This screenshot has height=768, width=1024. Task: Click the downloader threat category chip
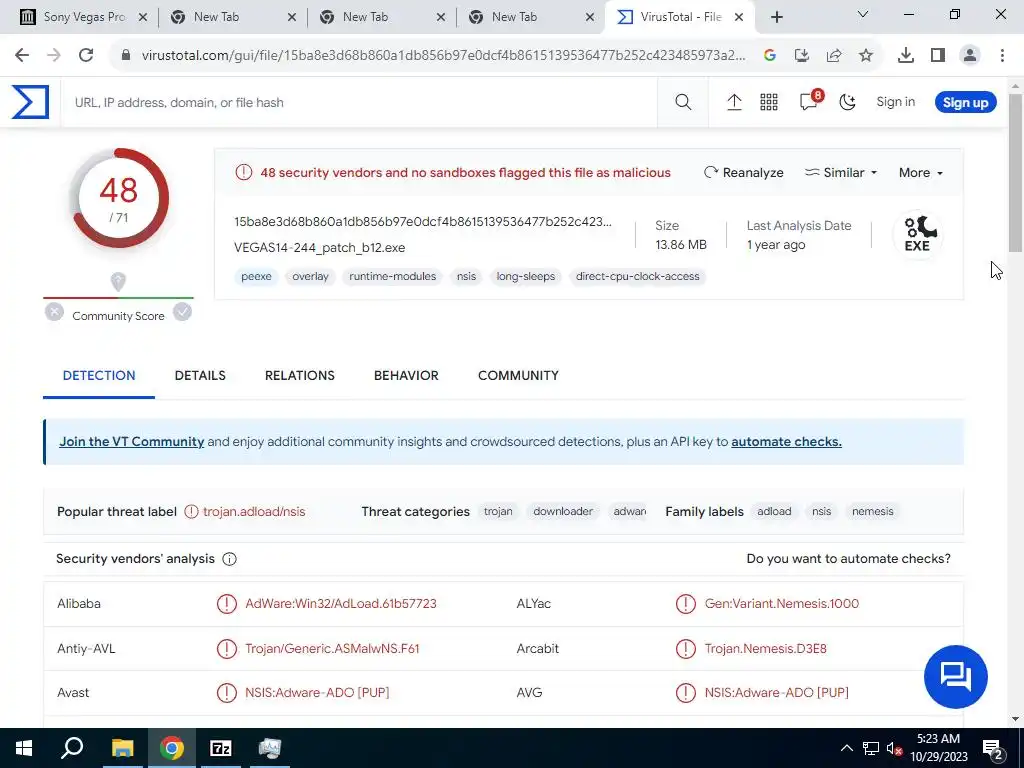pos(563,511)
